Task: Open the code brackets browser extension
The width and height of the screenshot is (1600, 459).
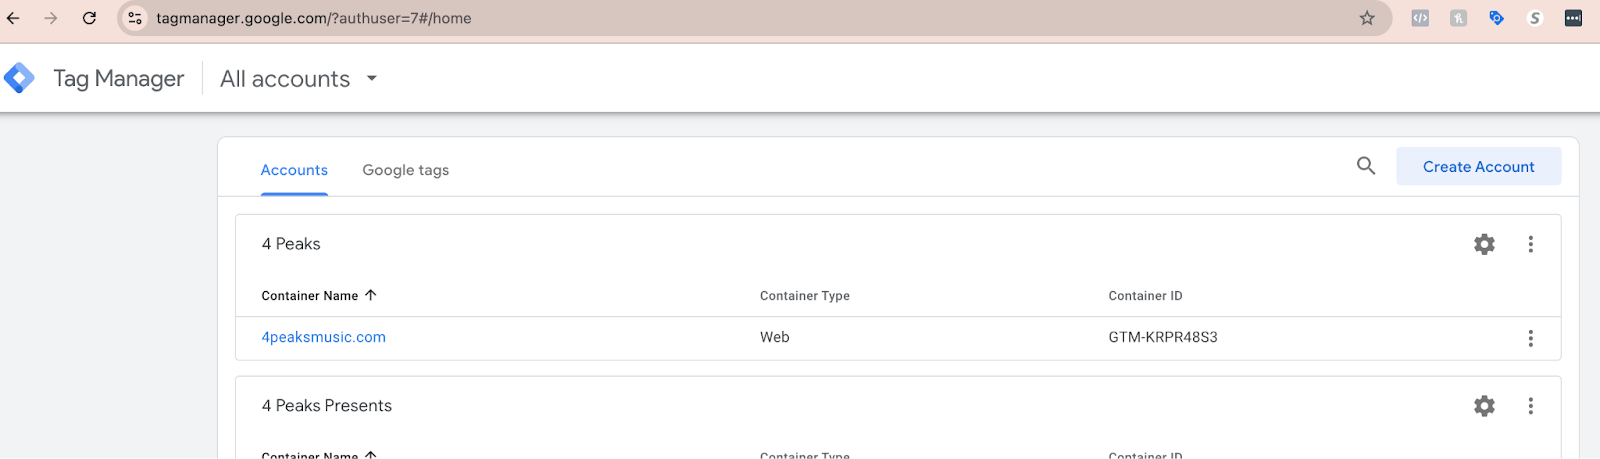Action: [1420, 18]
